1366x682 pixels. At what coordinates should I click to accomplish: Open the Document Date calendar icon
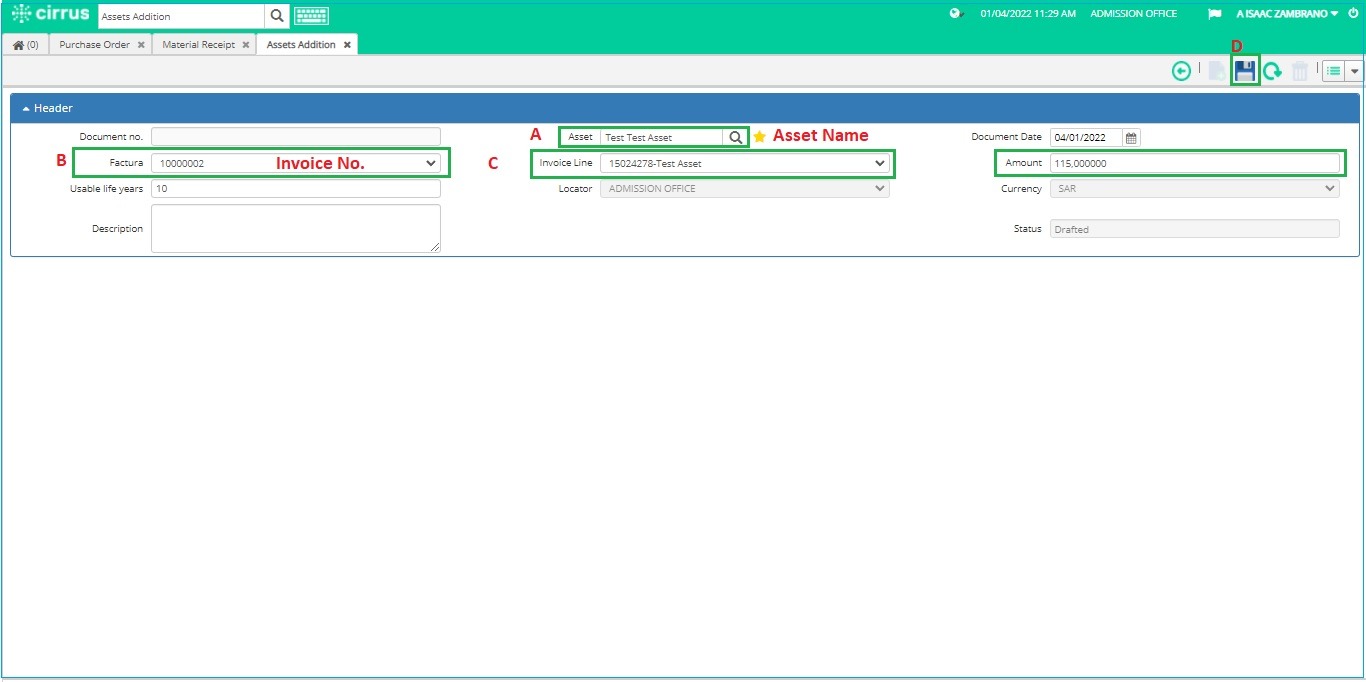click(1131, 137)
